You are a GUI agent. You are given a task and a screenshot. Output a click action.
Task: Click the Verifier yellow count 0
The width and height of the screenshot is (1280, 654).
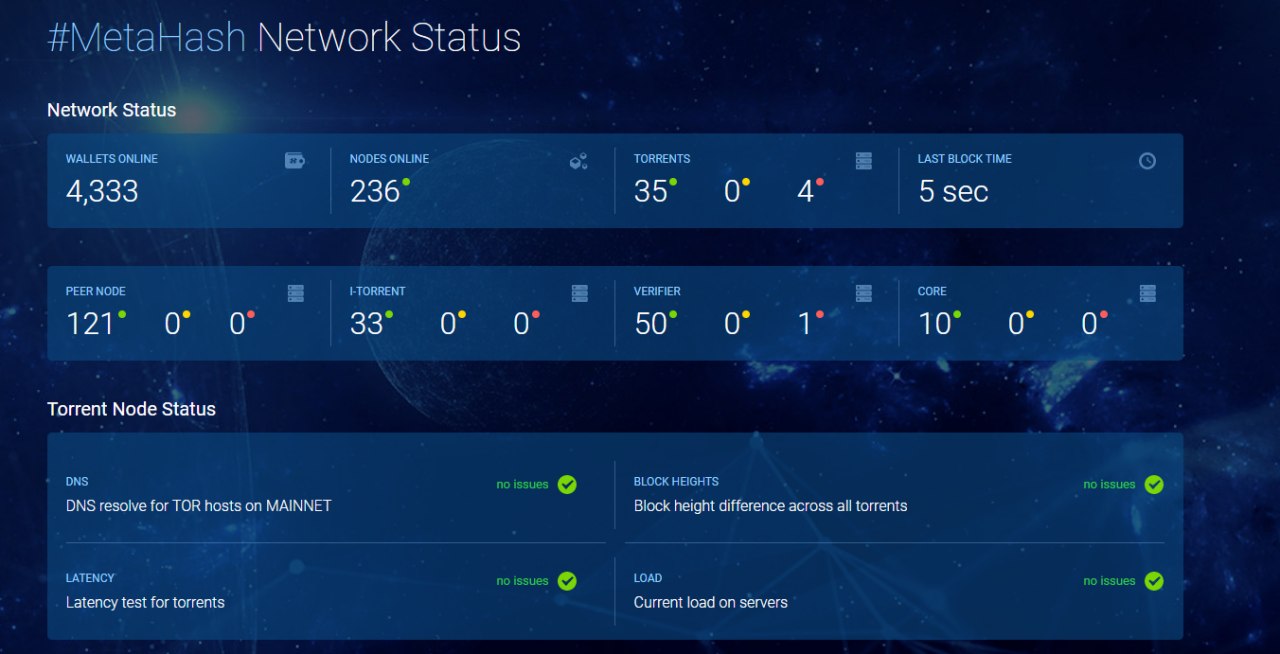pos(732,324)
